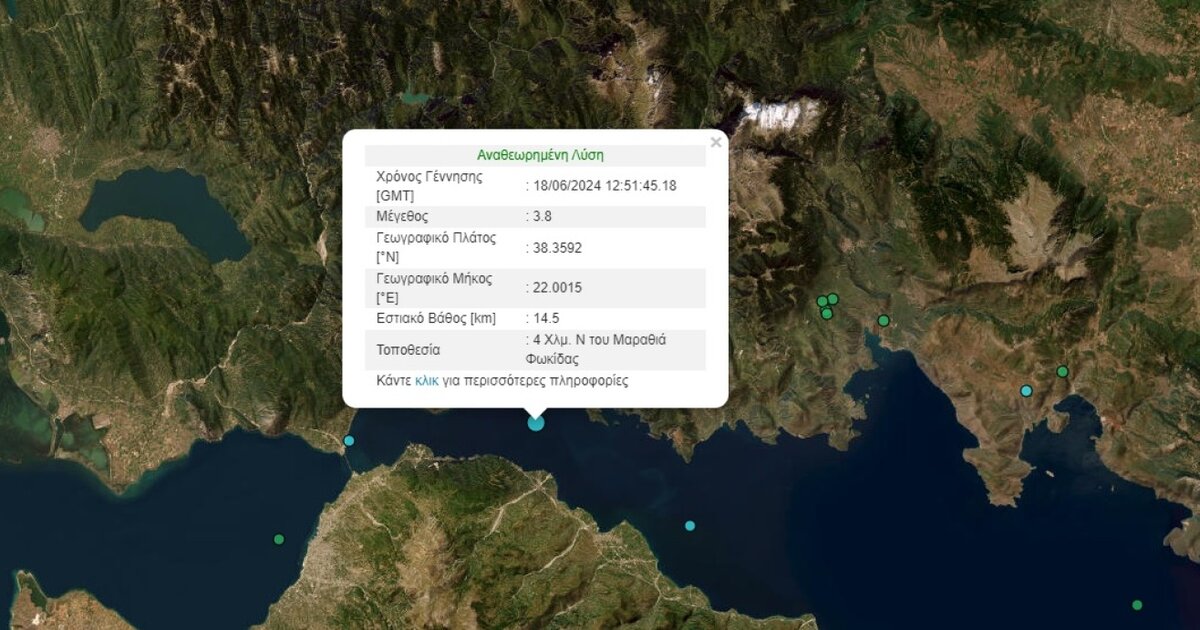Select the focal depth value 14.5
Image resolution: width=1200 pixels, height=630 pixels.
pos(545,319)
